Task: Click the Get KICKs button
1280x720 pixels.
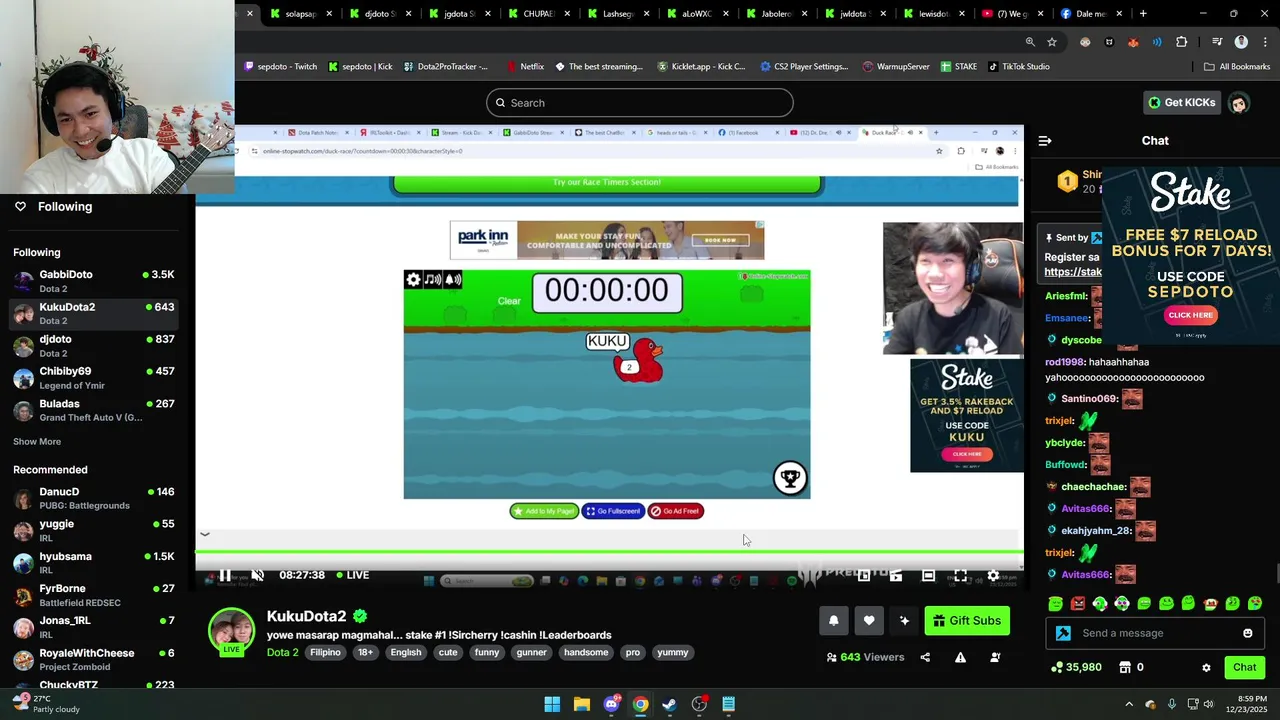Action: tap(1181, 102)
